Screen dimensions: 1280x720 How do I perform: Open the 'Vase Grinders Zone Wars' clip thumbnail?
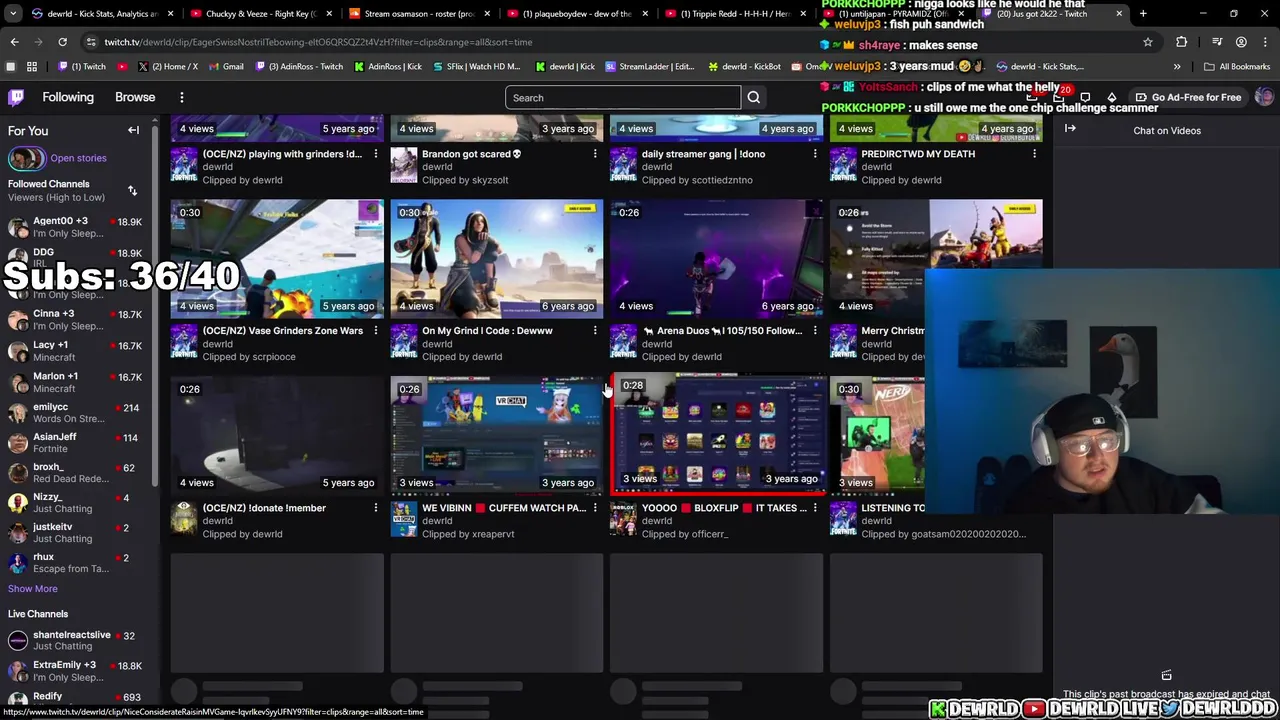(x=277, y=259)
